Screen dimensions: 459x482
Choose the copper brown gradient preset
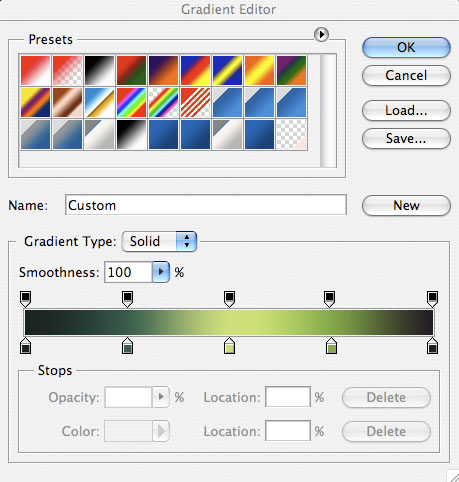tap(67, 102)
